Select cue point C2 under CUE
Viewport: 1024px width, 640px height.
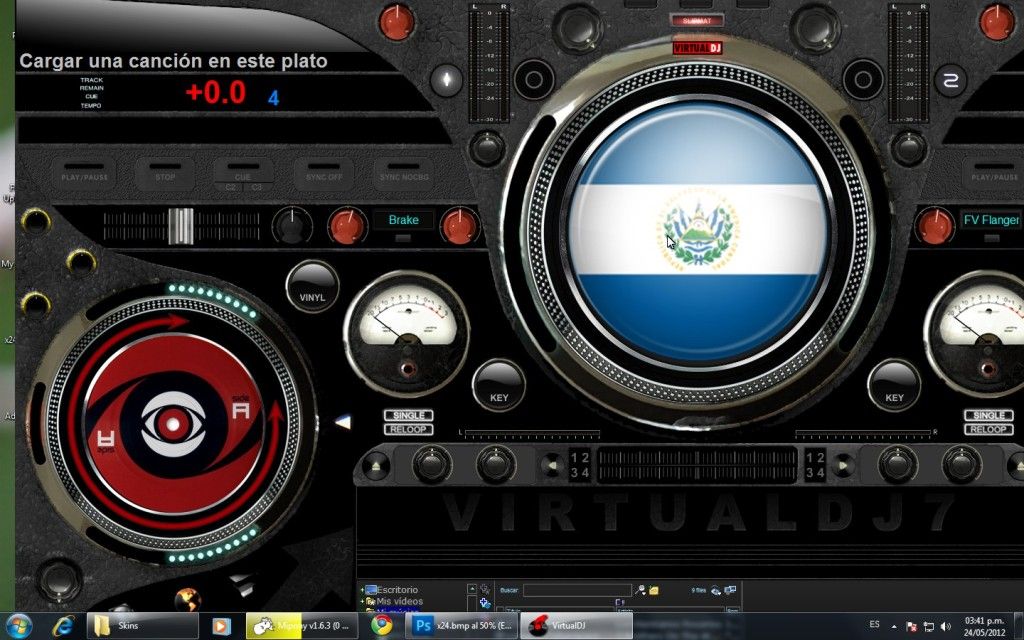tap(231, 187)
